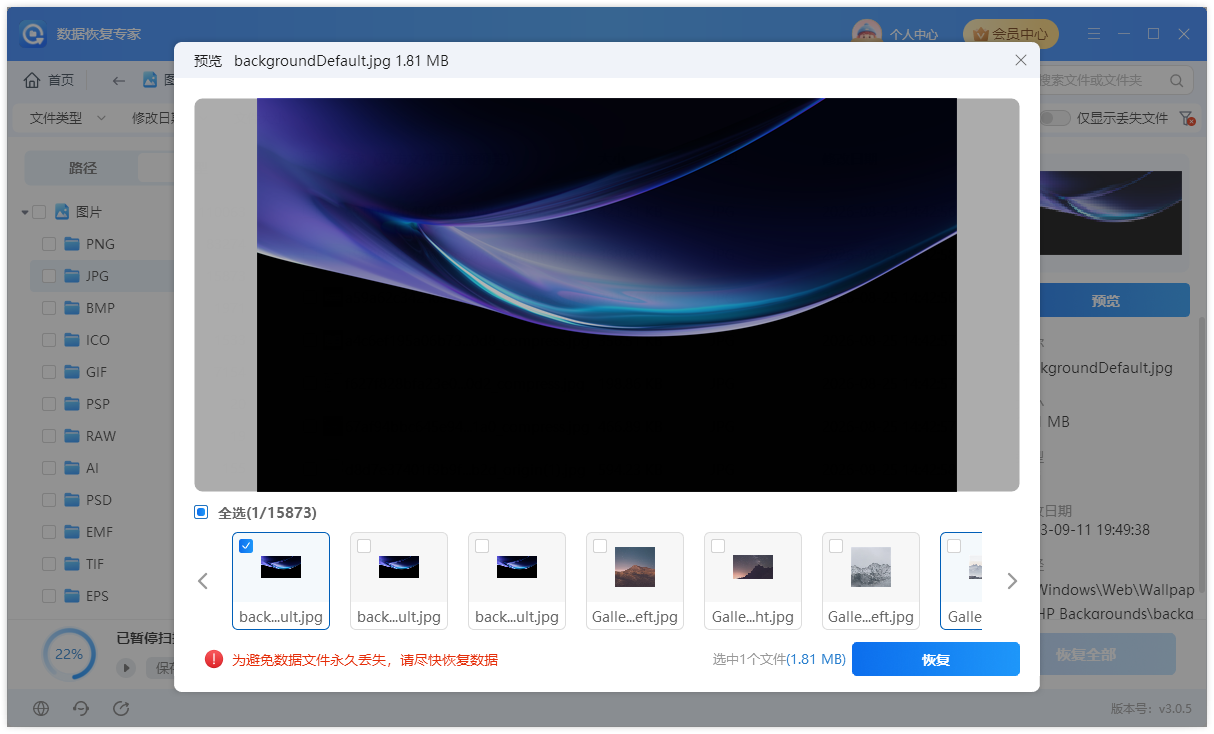Collapse the 图片 tree node
Viewport: 1214px width, 734px height.
(x=25, y=212)
